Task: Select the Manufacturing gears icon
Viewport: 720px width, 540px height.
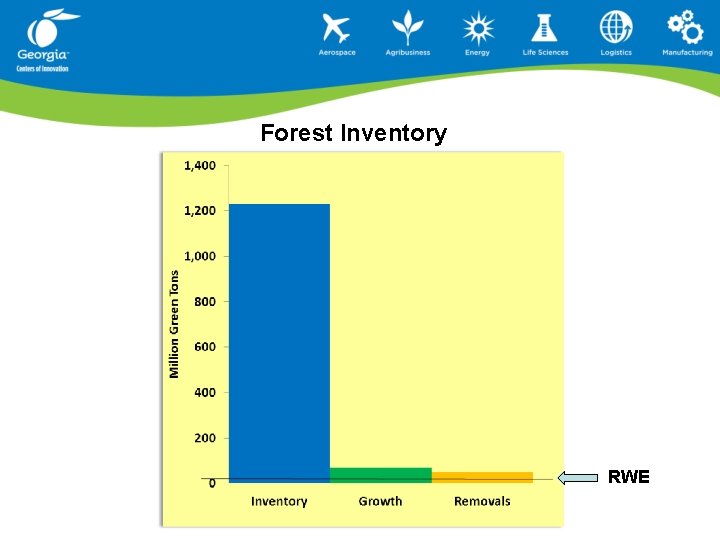Action: tap(686, 27)
